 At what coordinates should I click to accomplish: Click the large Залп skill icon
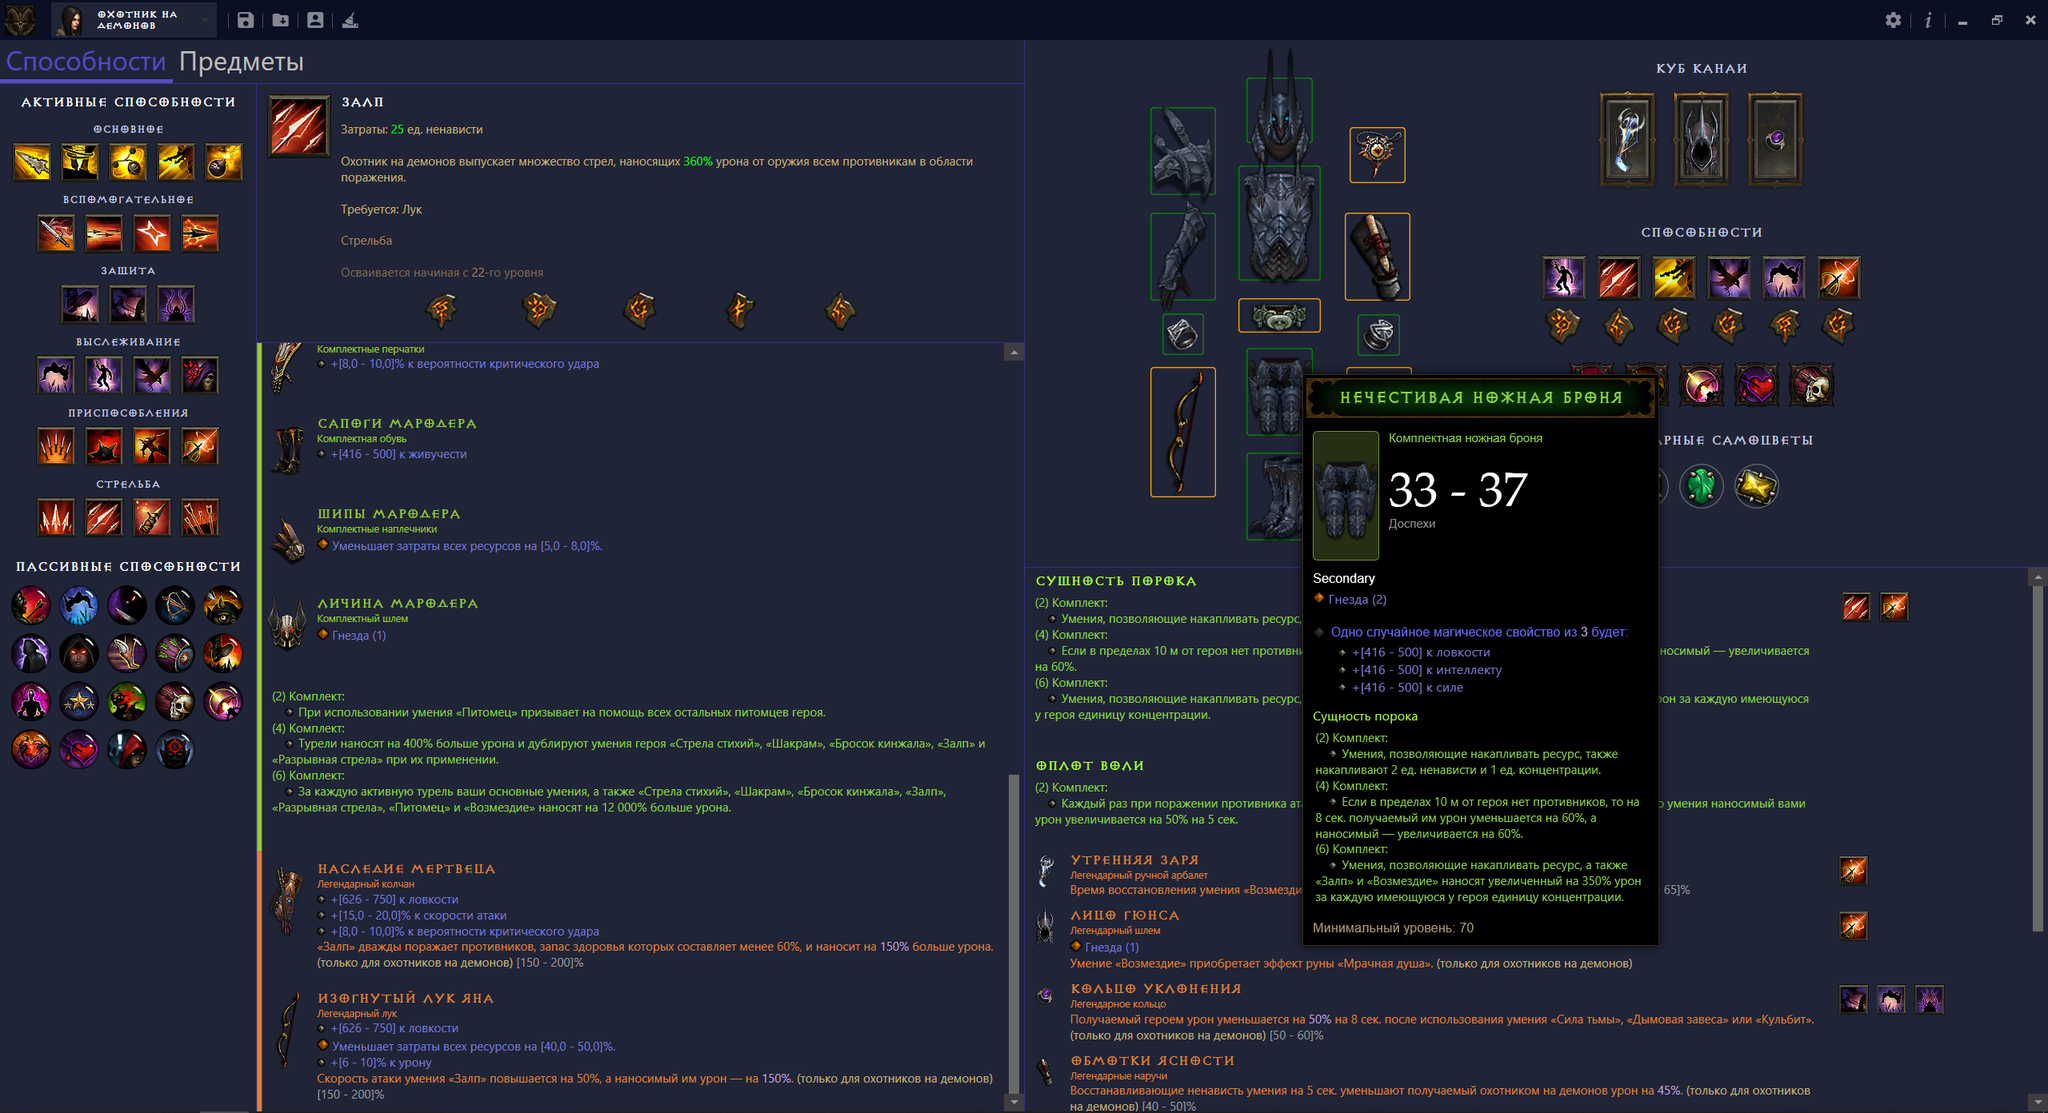(299, 126)
